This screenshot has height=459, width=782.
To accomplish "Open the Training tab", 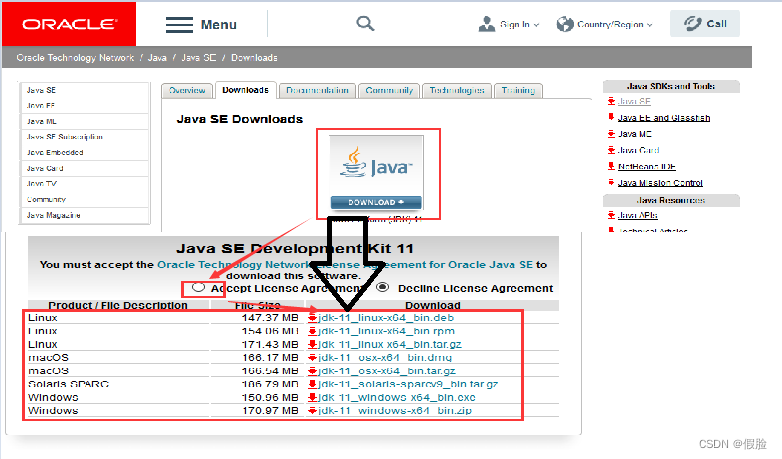I will click(x=518, y=91).
